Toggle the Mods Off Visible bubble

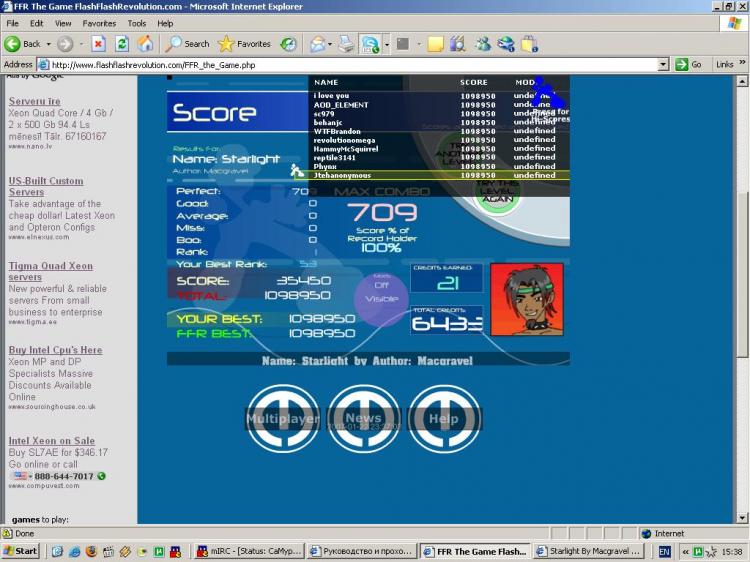(381, 293)
